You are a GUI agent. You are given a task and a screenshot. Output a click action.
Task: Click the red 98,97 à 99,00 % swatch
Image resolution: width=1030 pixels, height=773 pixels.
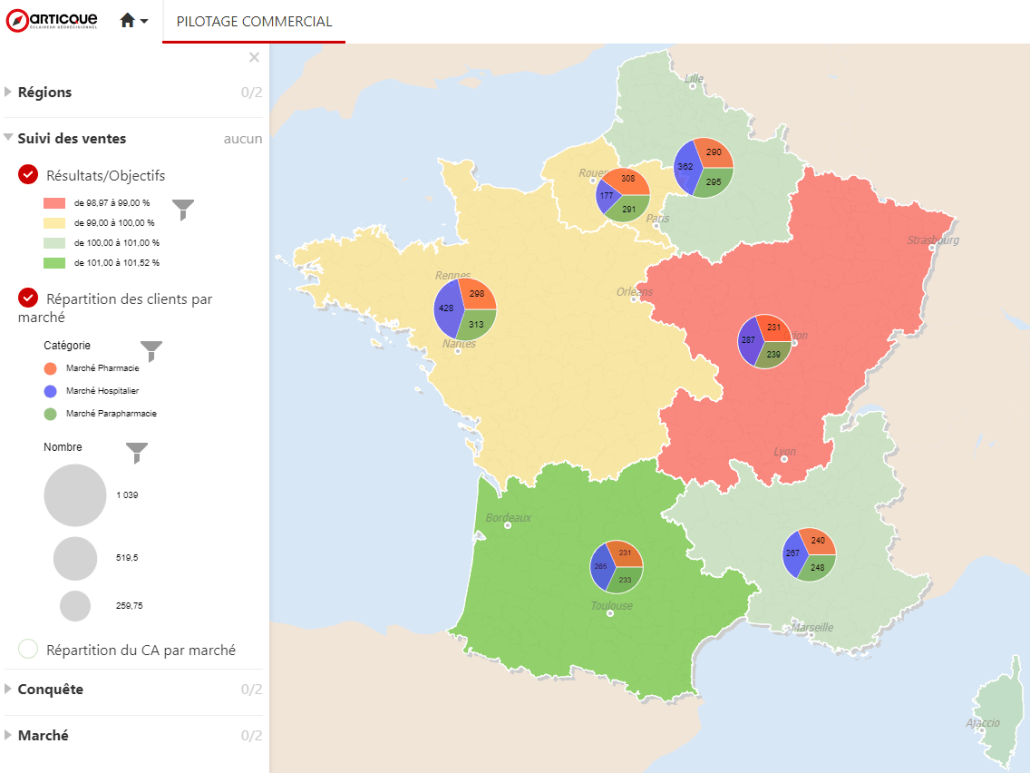(x=54, y=202)
